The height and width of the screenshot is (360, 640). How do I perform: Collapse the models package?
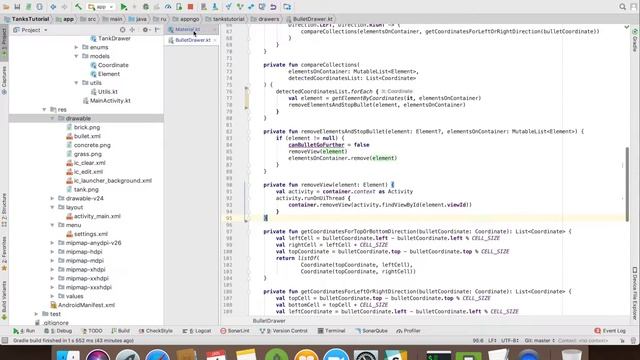point(76,56)
